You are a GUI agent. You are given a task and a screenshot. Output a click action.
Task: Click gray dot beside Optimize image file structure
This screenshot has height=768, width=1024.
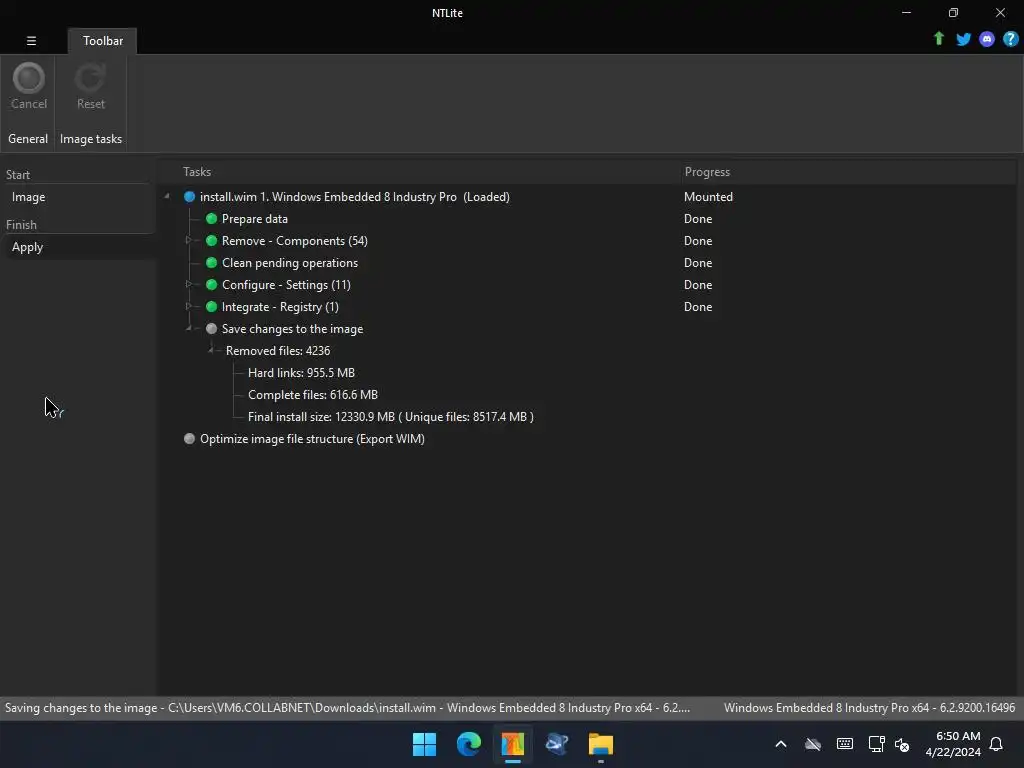(189, 439)
